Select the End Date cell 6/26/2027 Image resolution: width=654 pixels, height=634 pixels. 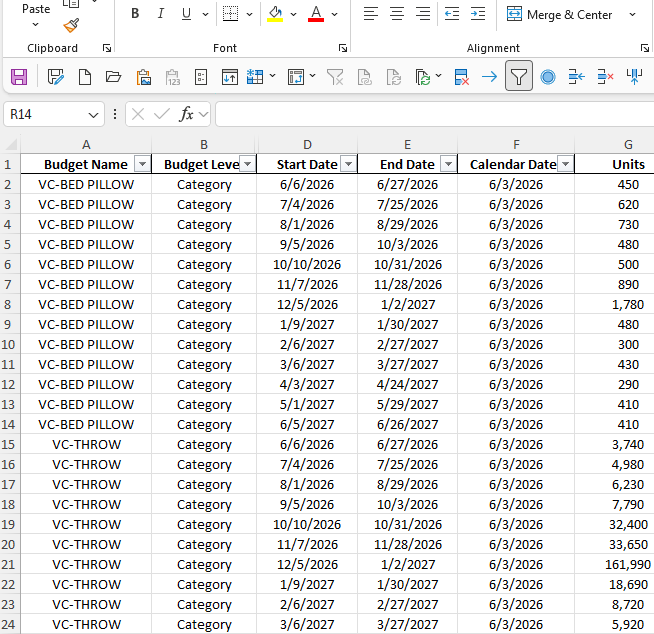(x=407, y=424)
